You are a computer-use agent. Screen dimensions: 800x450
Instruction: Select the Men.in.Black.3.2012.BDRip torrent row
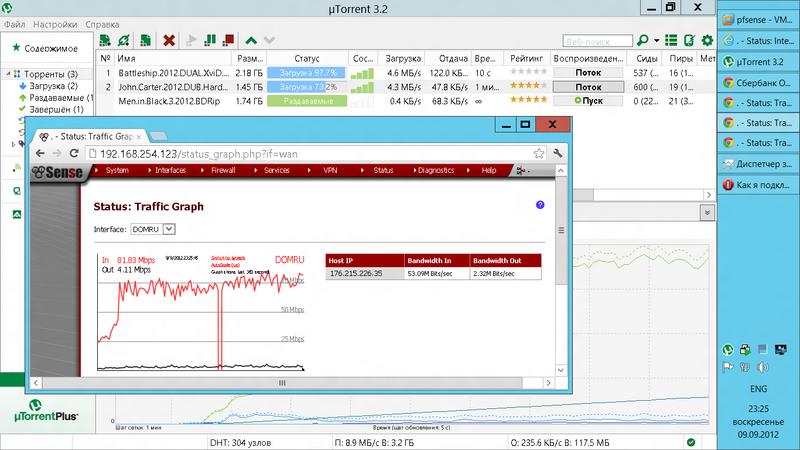click(x=404, y=101)
